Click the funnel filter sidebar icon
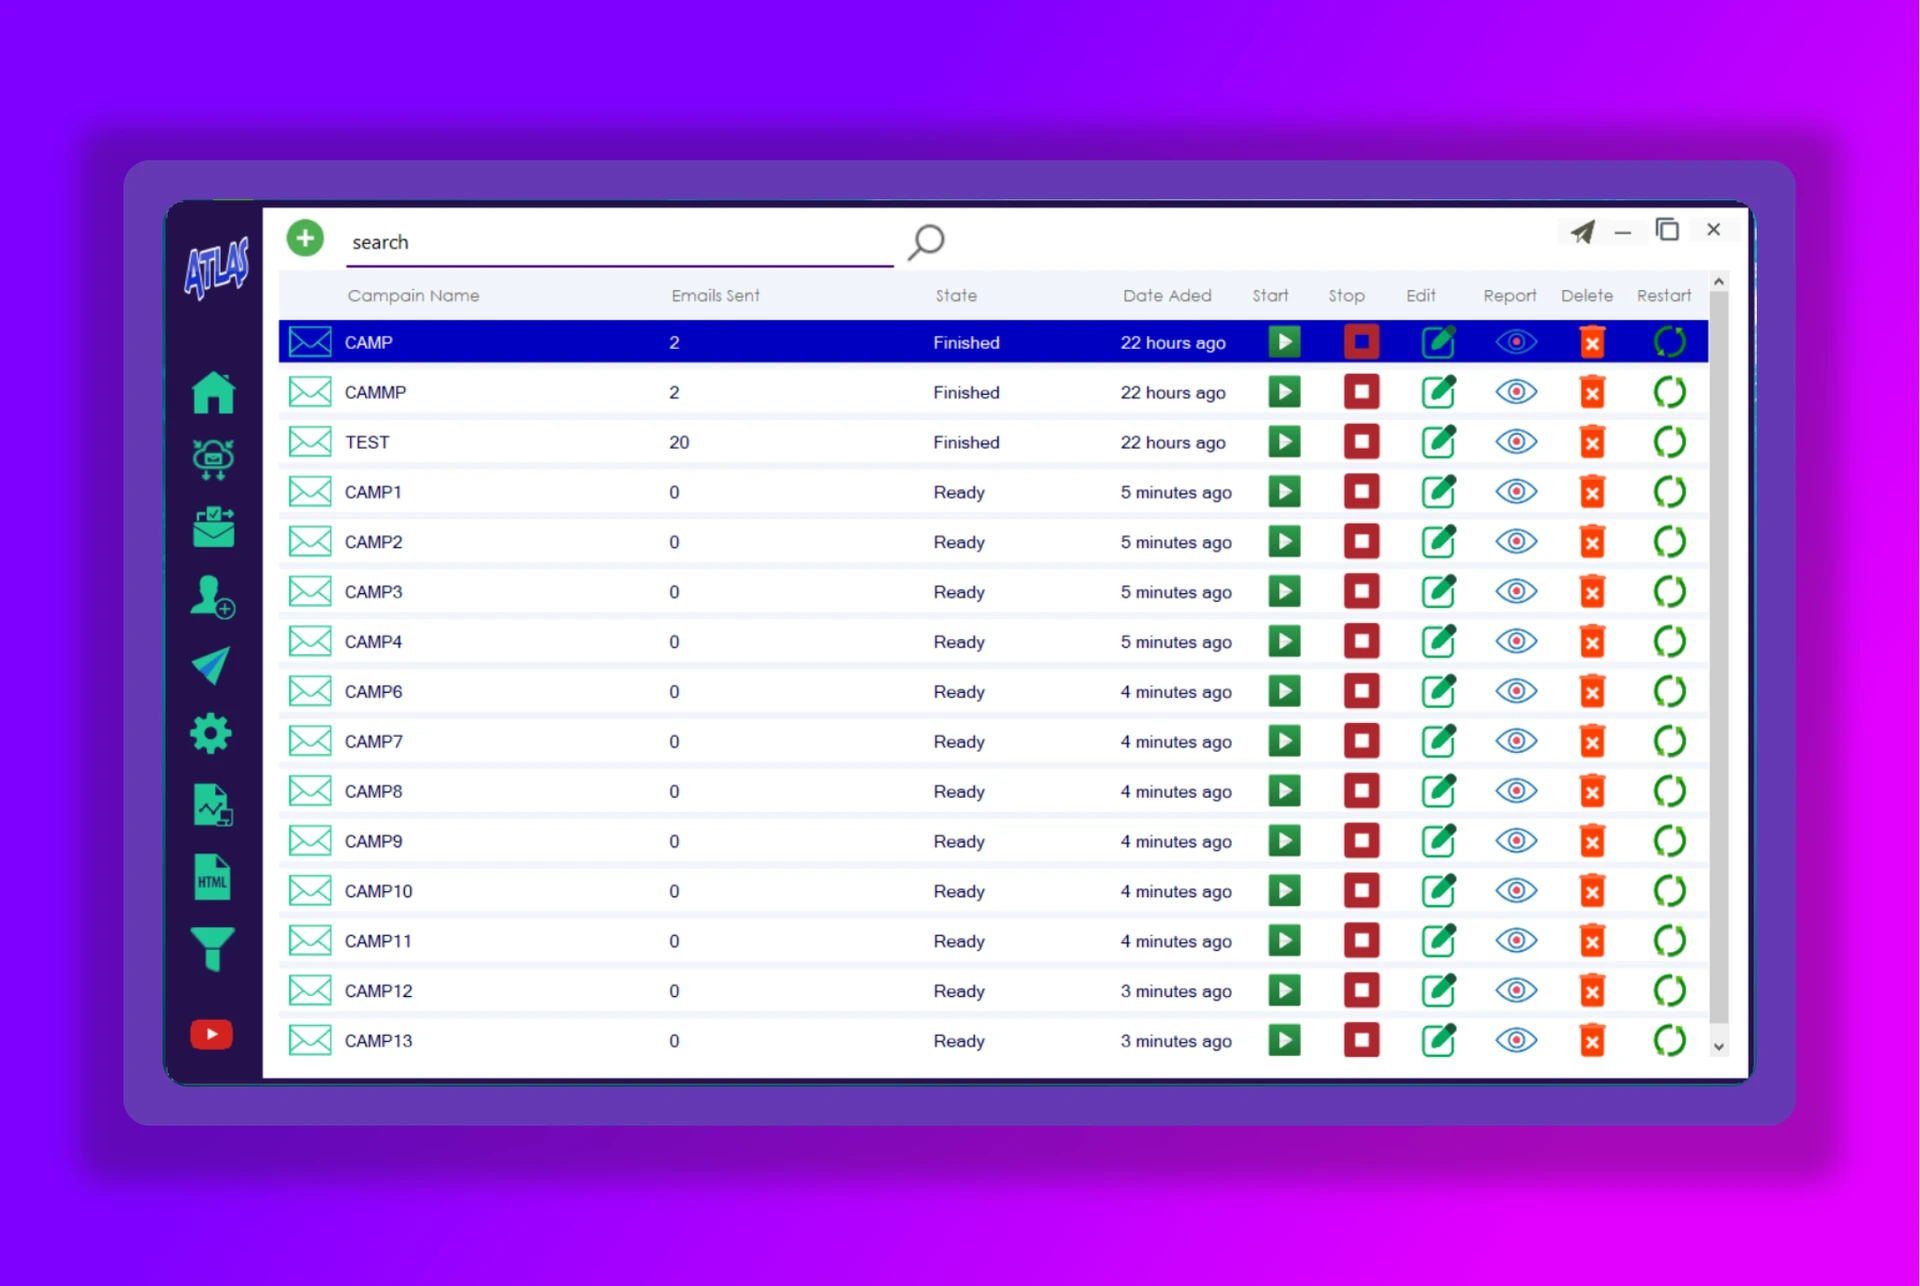 tap(212, 948)
